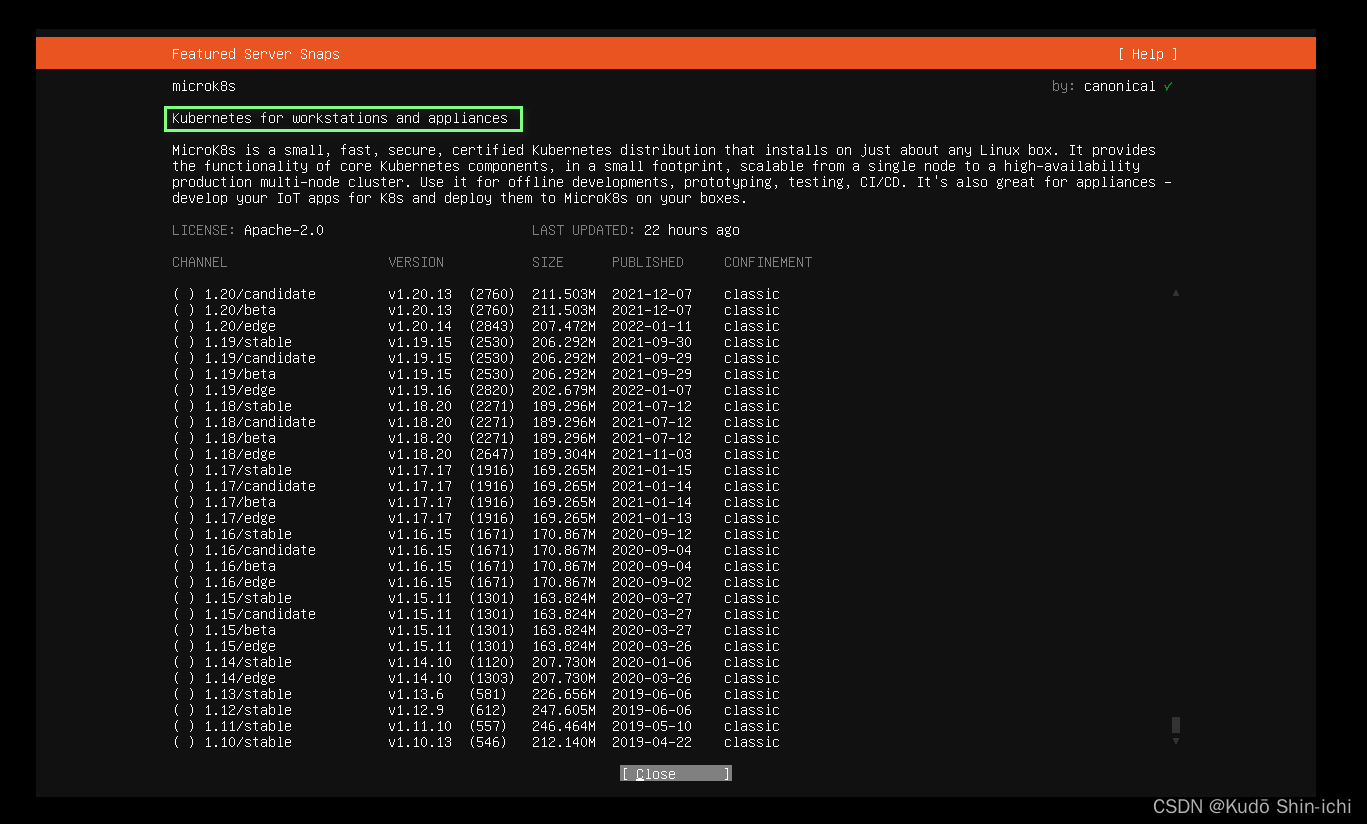The image size is (1367, 824).
Task: Click size 247.605M cell
Action: click(564, 710)
